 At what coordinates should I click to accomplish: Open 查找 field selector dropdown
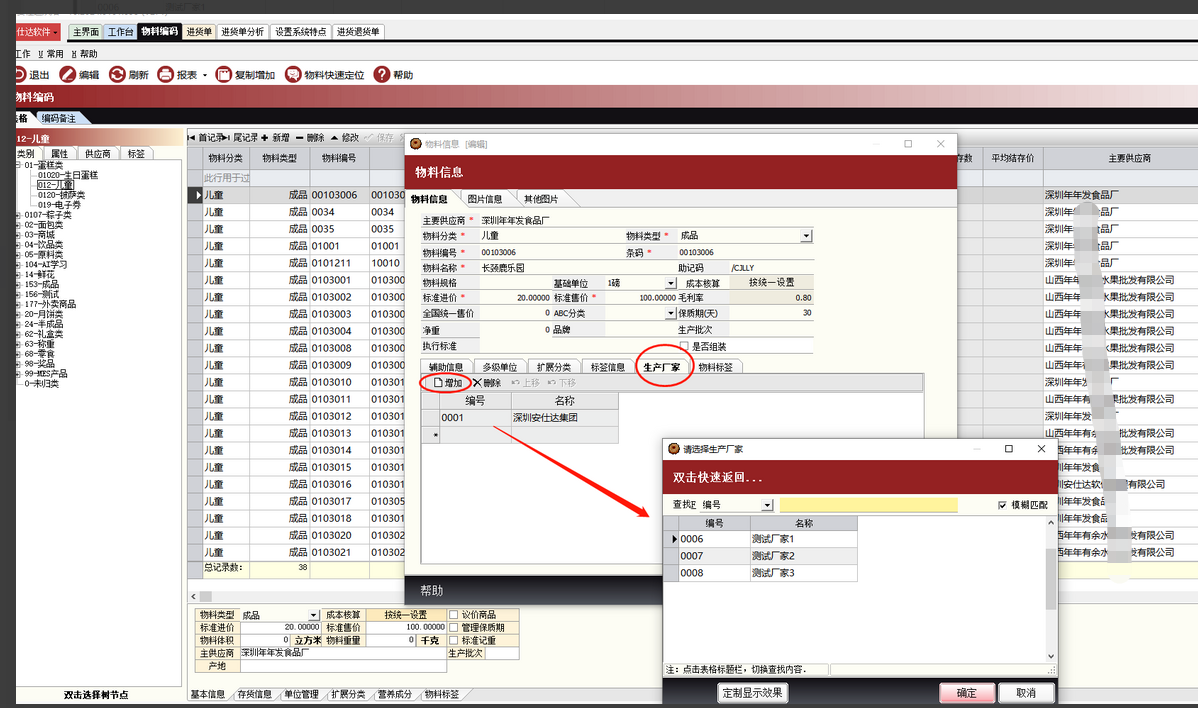pyautogui.click(x=767, y=505)
